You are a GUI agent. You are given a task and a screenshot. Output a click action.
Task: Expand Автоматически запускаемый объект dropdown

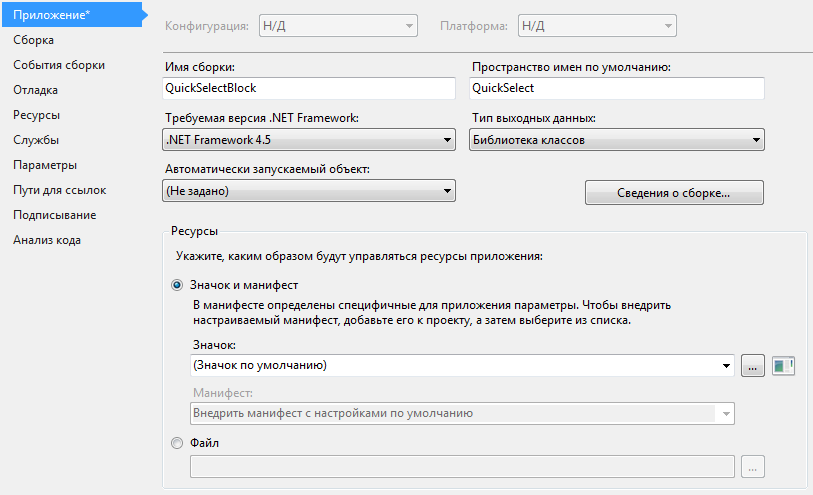[309, 191]
